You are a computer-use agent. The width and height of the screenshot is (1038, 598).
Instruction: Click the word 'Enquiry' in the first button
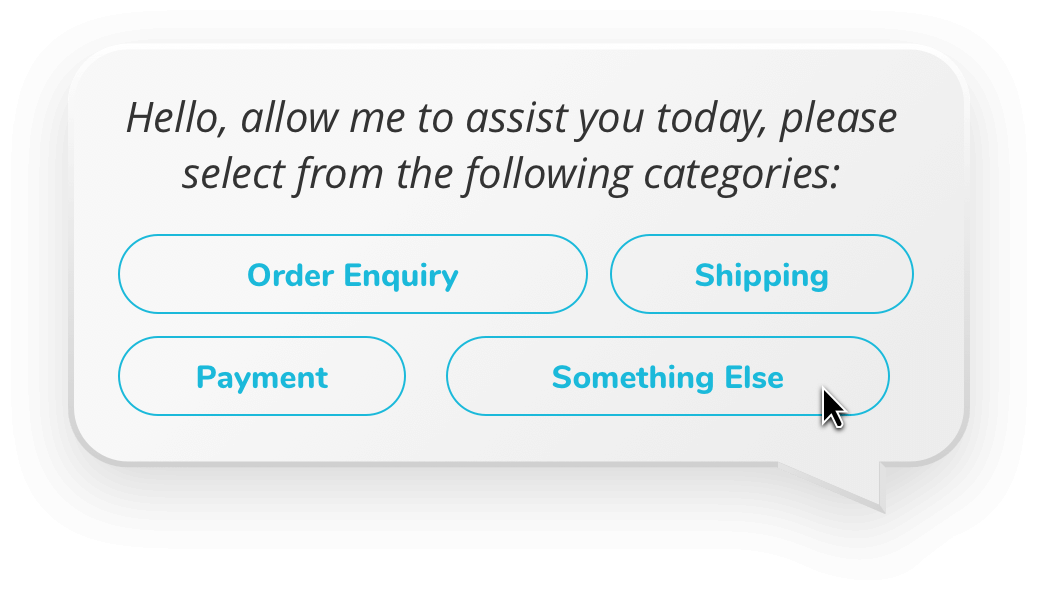(x=401, y=277)
